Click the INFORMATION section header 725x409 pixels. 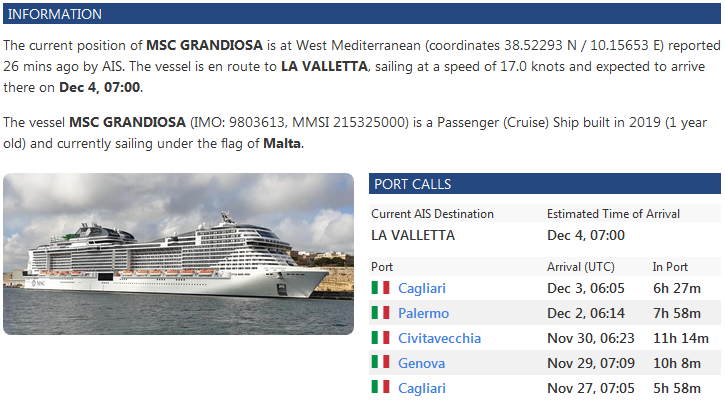[x=55, y=14]
